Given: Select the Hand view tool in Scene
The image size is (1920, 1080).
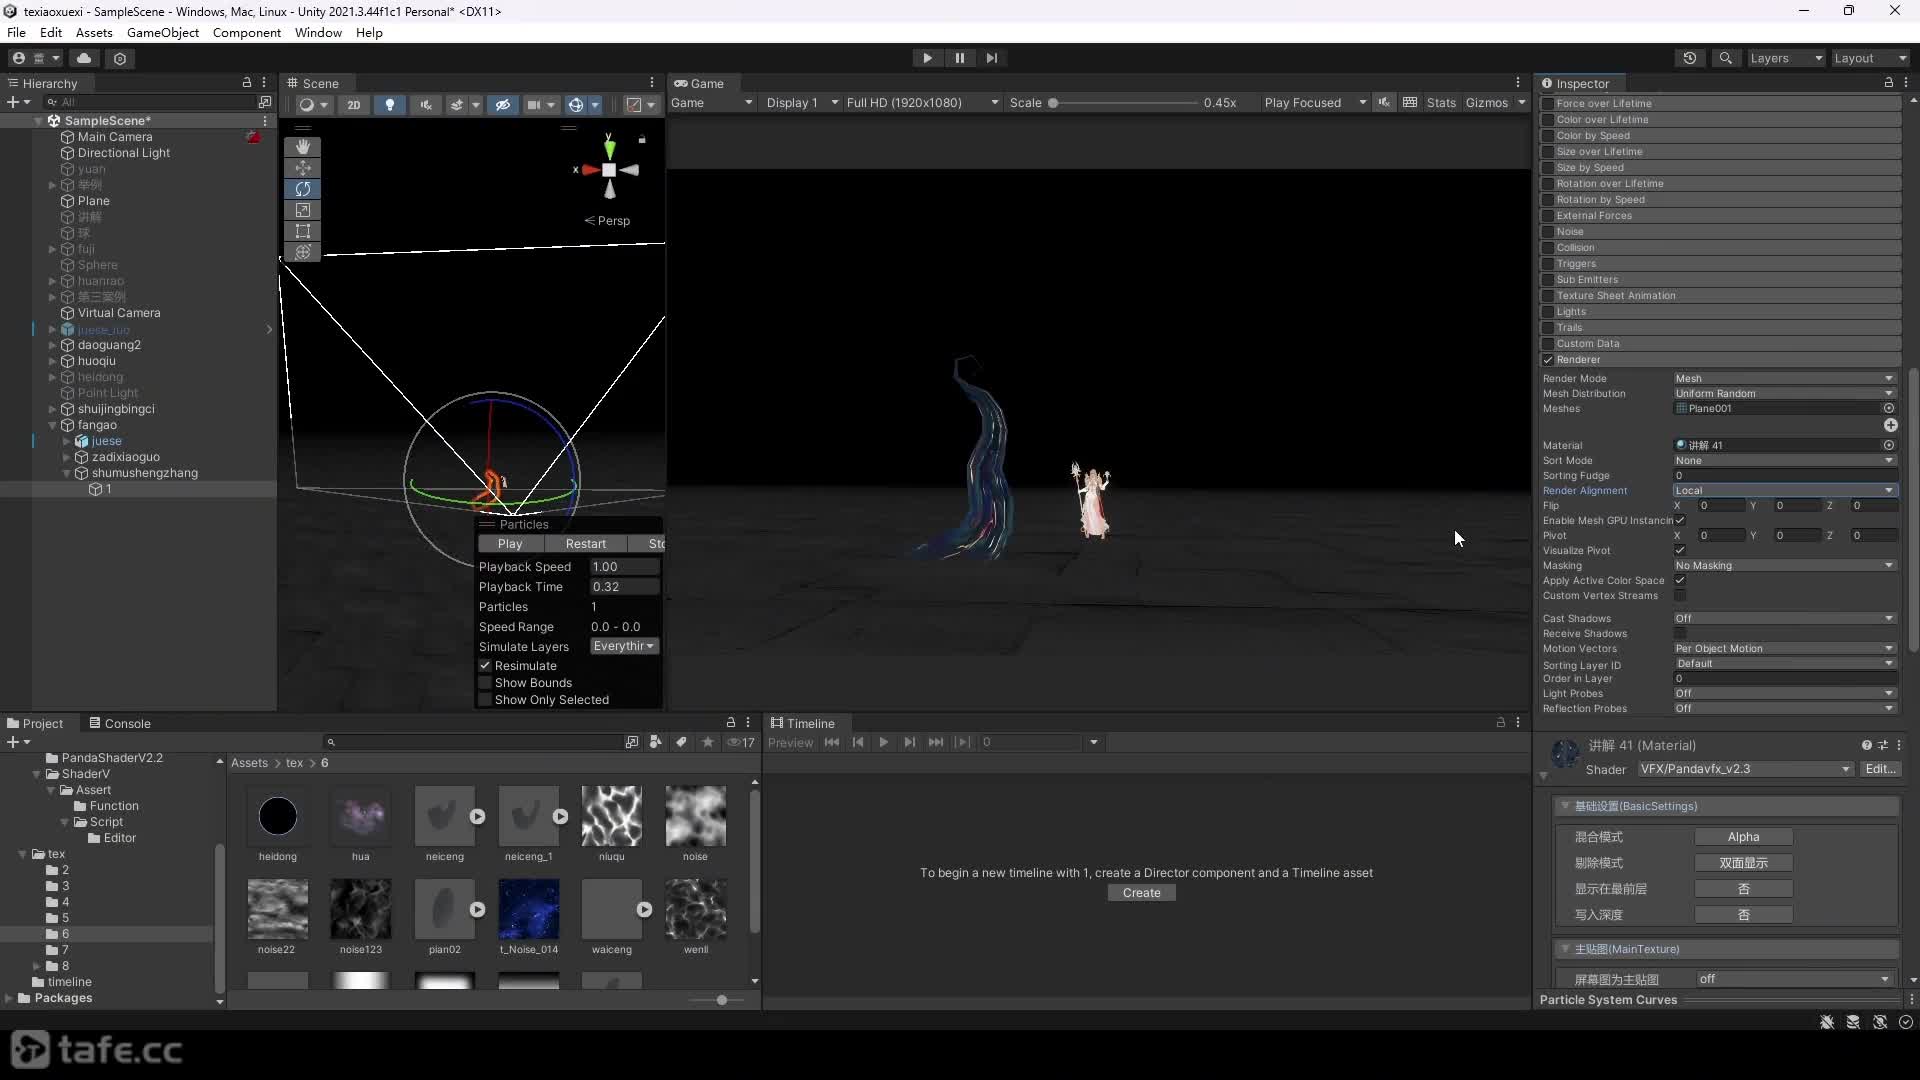Looking at the screenshot, I should click(303, 146).
